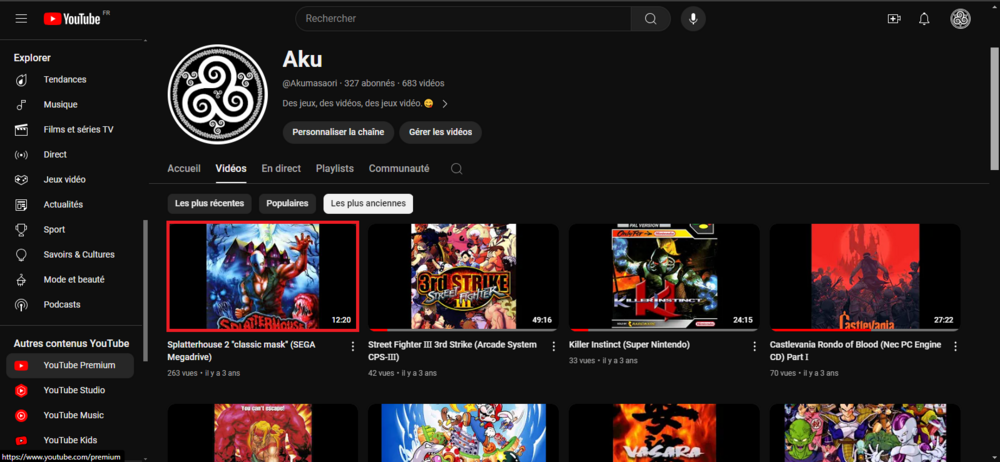Screen dimensions: 1000x462
Task: Select the Les plus anciennes filter chip
Action: point(368,204)
